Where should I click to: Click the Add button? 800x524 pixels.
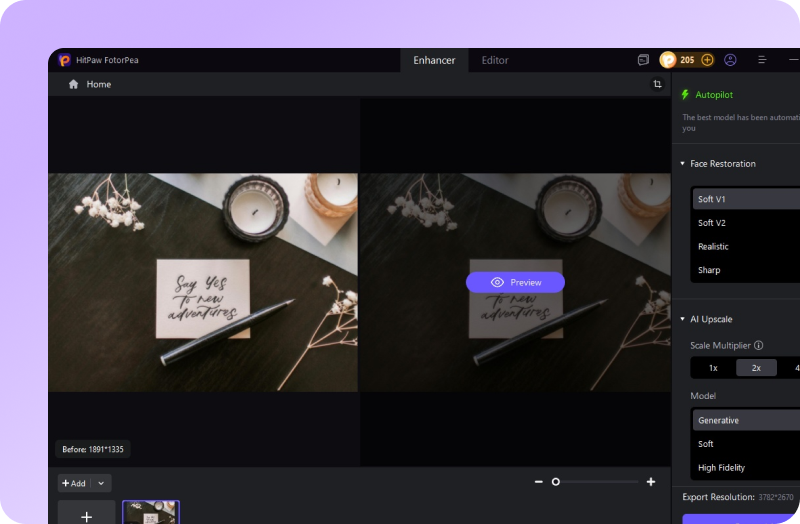(74, 483)
